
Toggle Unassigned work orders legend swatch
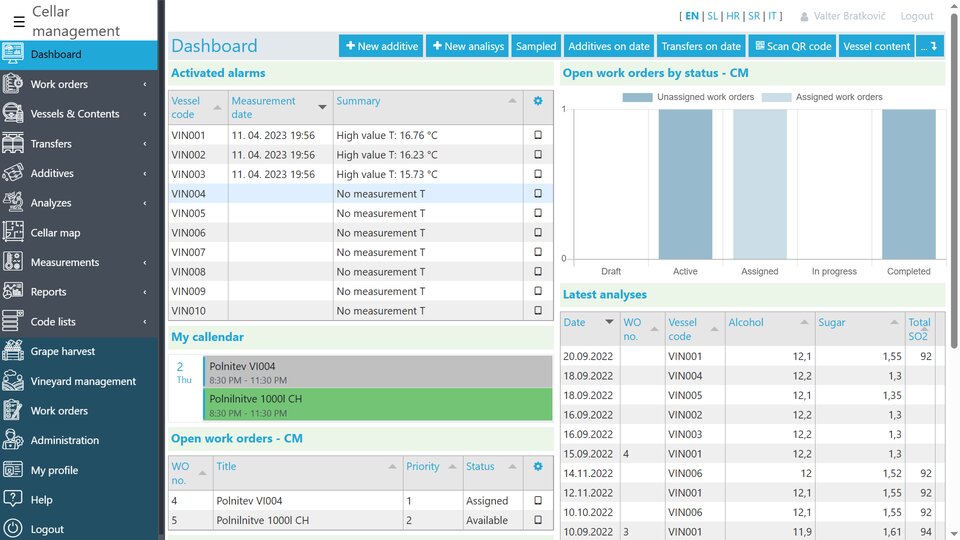[637, 97]
